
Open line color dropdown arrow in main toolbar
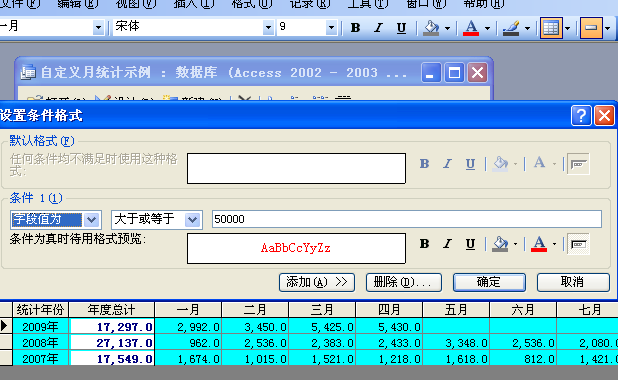(x=527, y=28)
